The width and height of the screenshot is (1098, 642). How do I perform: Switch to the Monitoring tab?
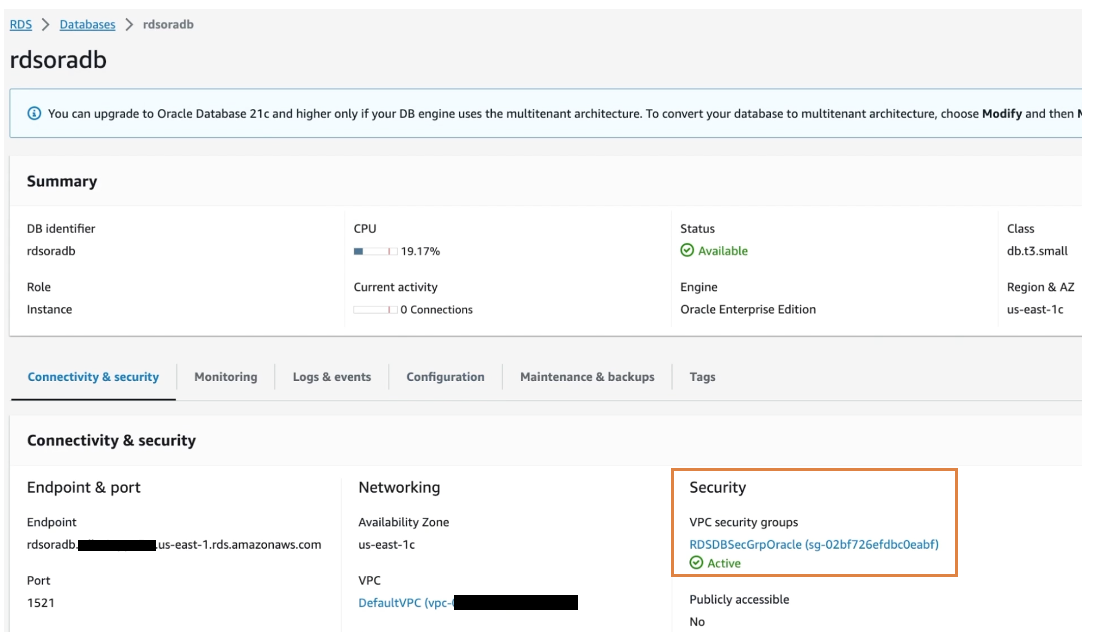tap(225, 377)
